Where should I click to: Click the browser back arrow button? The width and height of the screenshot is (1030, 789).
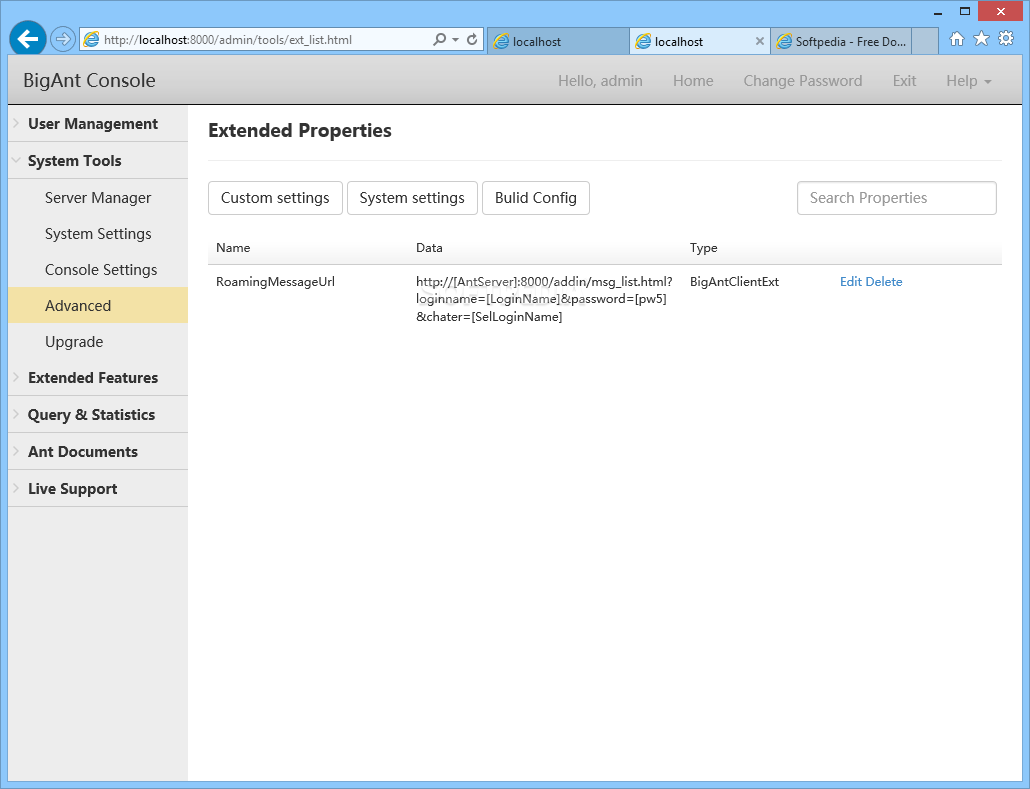28,39
